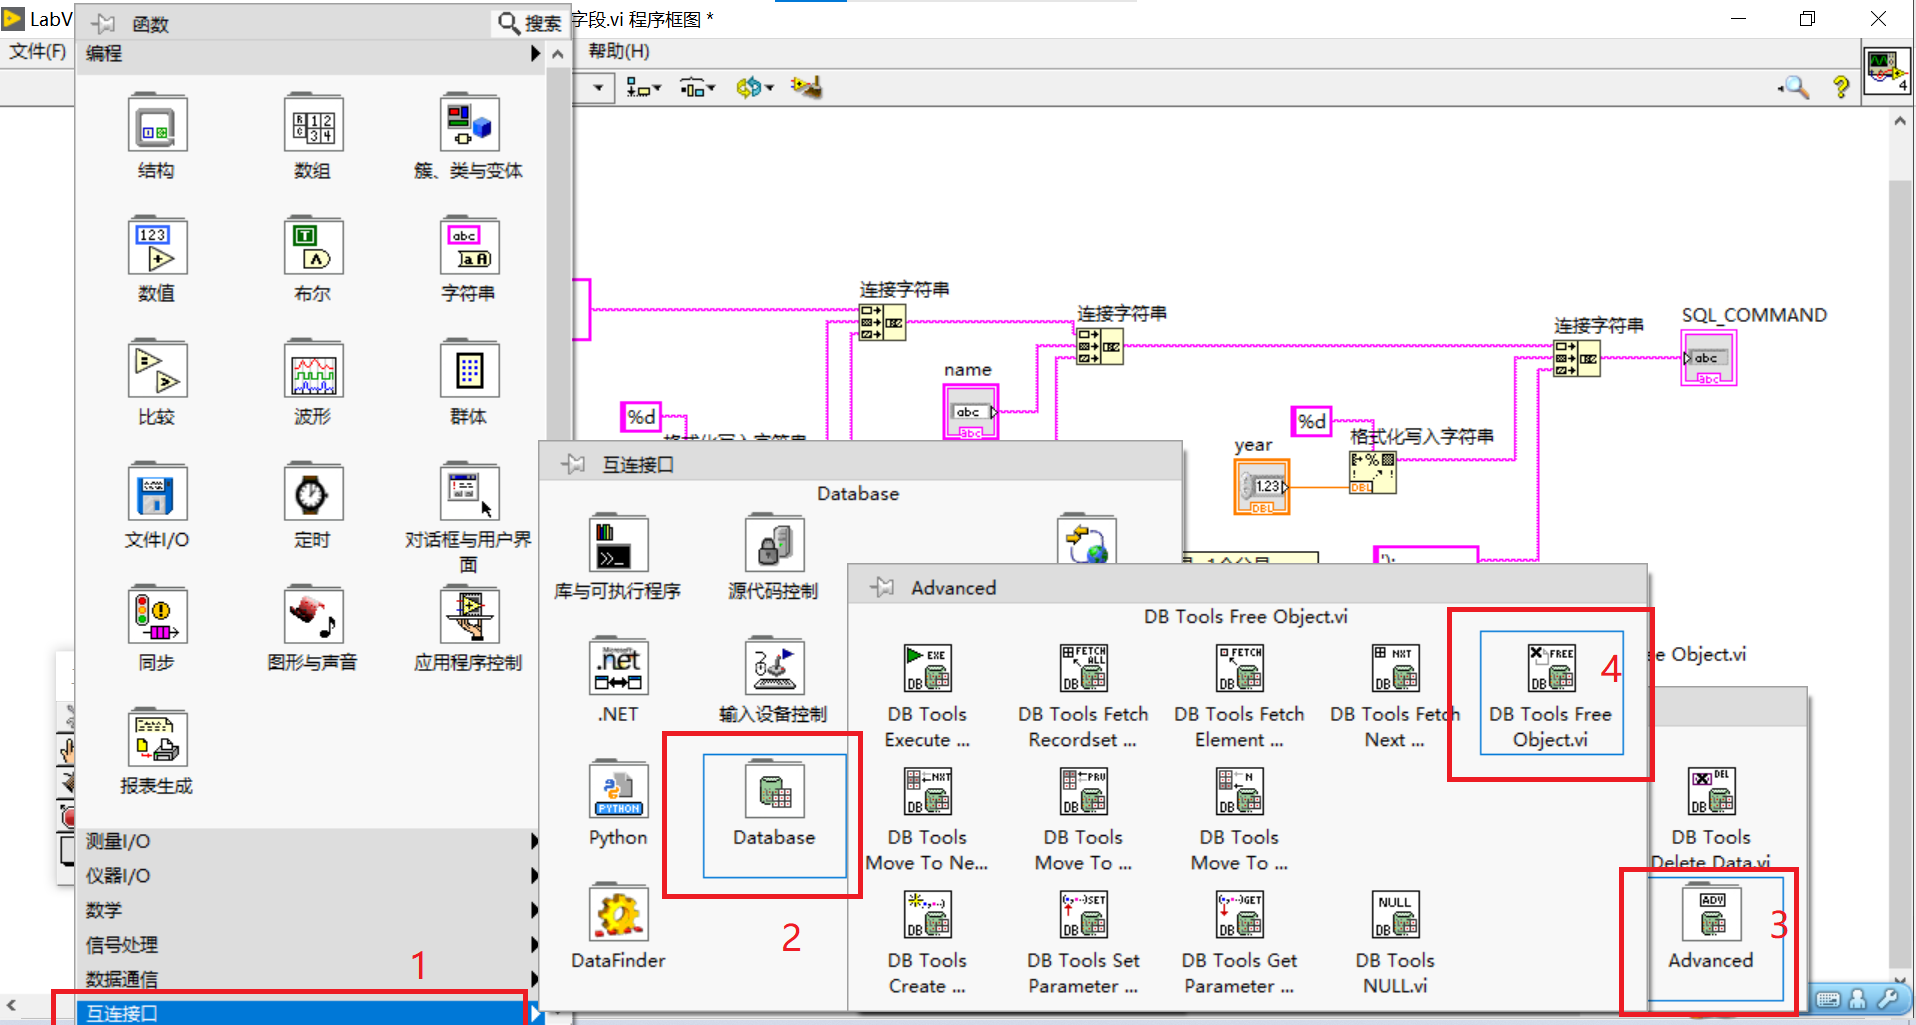Collapse the 编程 category header

click(x=310, y=53)
